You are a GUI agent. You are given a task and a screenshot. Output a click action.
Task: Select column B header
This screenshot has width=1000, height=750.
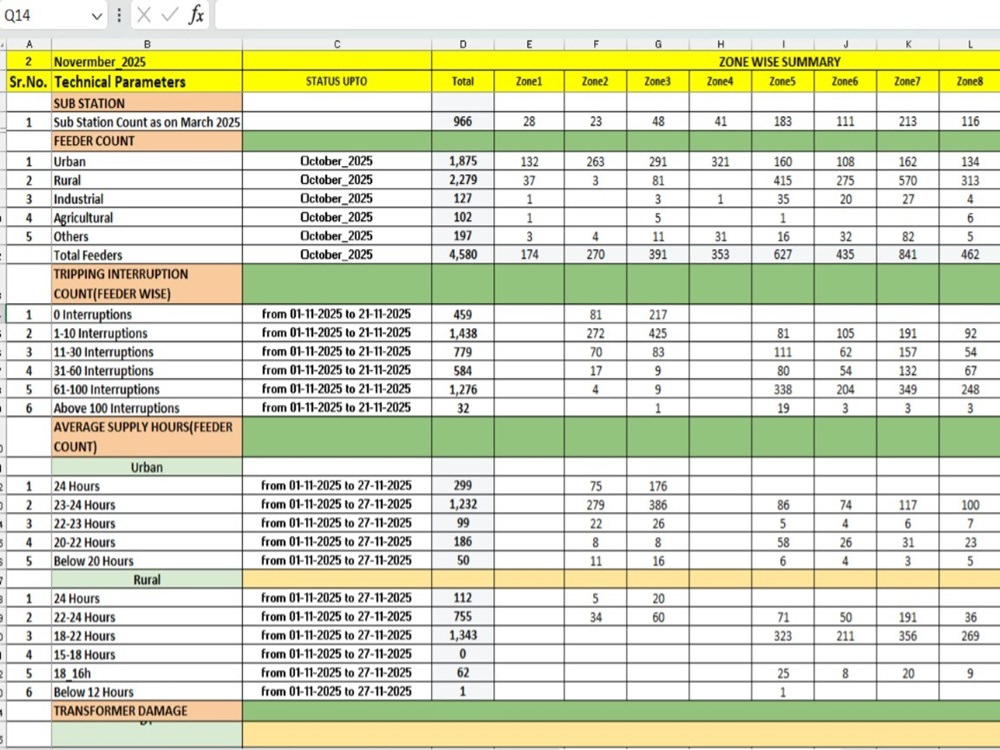coord(147,44)
